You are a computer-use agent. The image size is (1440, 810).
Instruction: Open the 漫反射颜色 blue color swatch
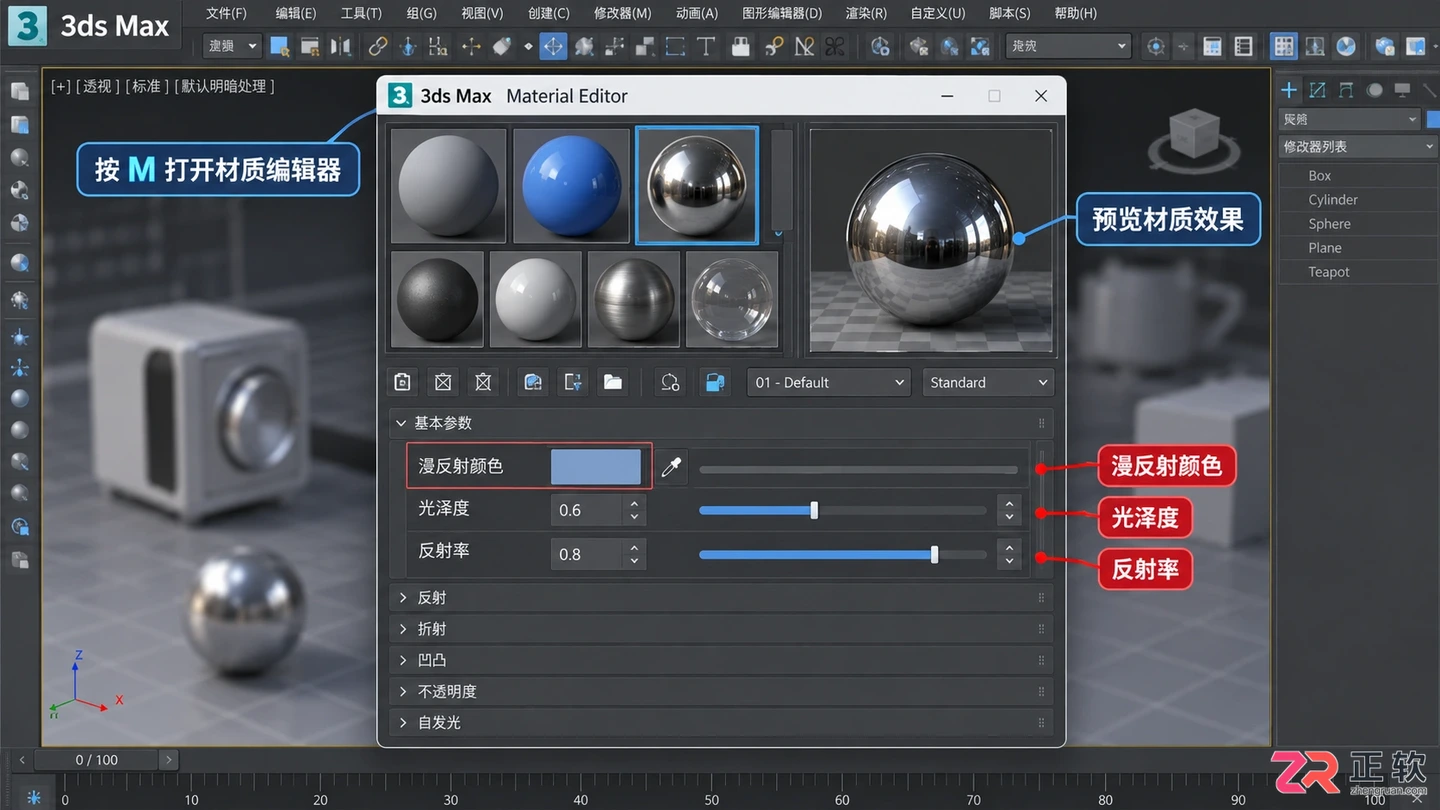click(596, 467)
